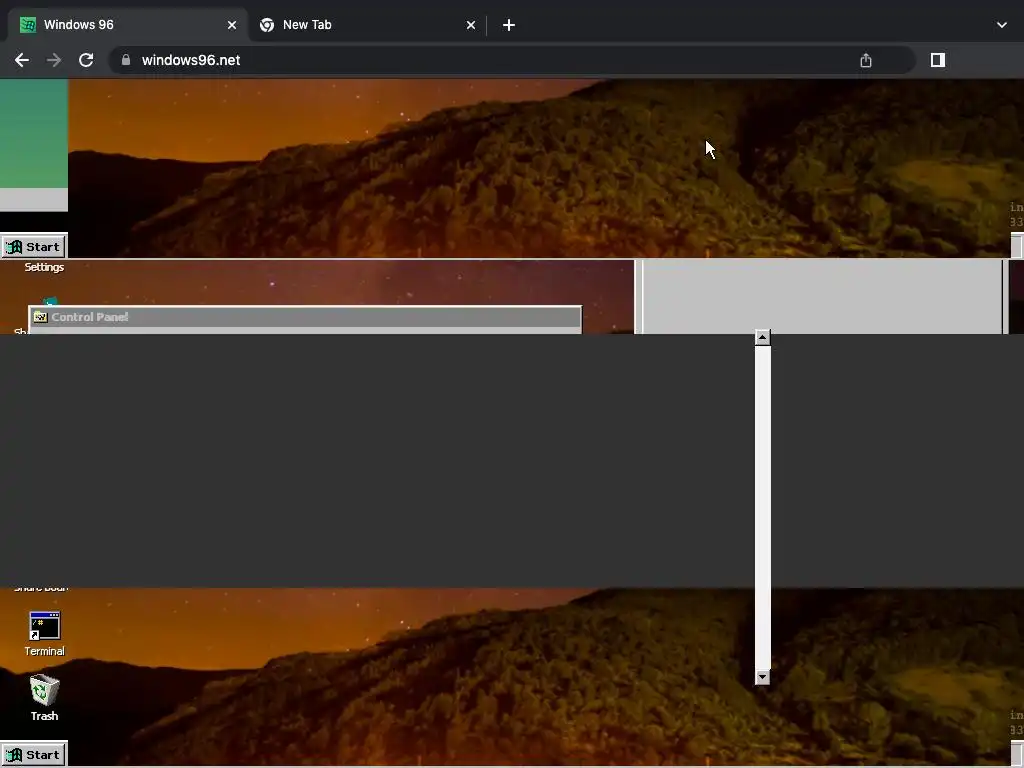Share this page using the share icon
The width and height of the screenshot is (1024, 768).
pos(866,60)
